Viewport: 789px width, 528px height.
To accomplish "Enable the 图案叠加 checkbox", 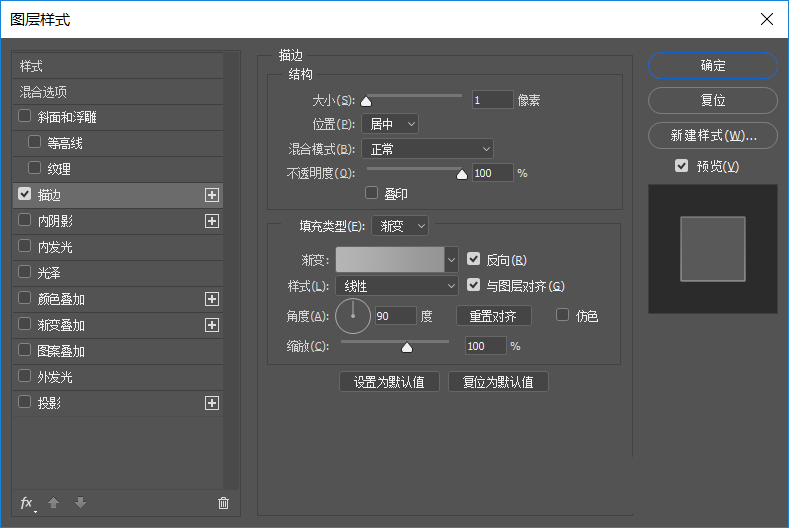I will pos(24,350).
